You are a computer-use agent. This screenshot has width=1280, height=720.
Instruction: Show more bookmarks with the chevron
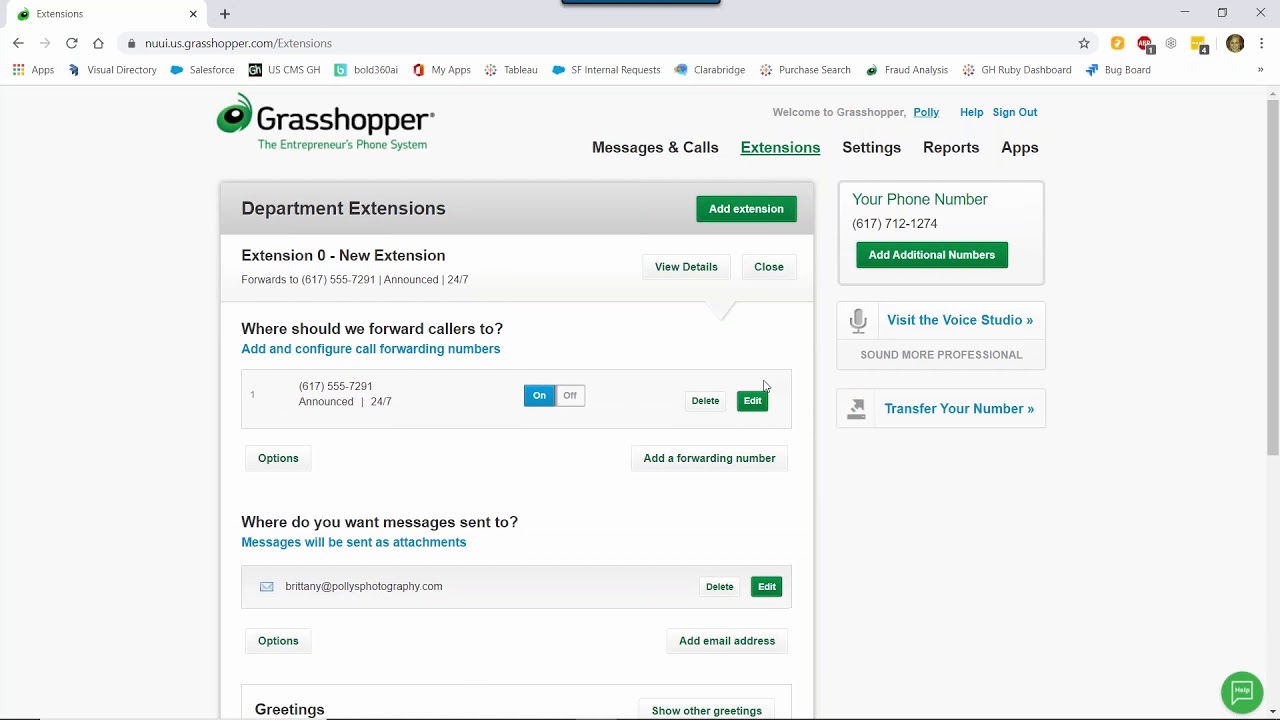(1260, 70)
